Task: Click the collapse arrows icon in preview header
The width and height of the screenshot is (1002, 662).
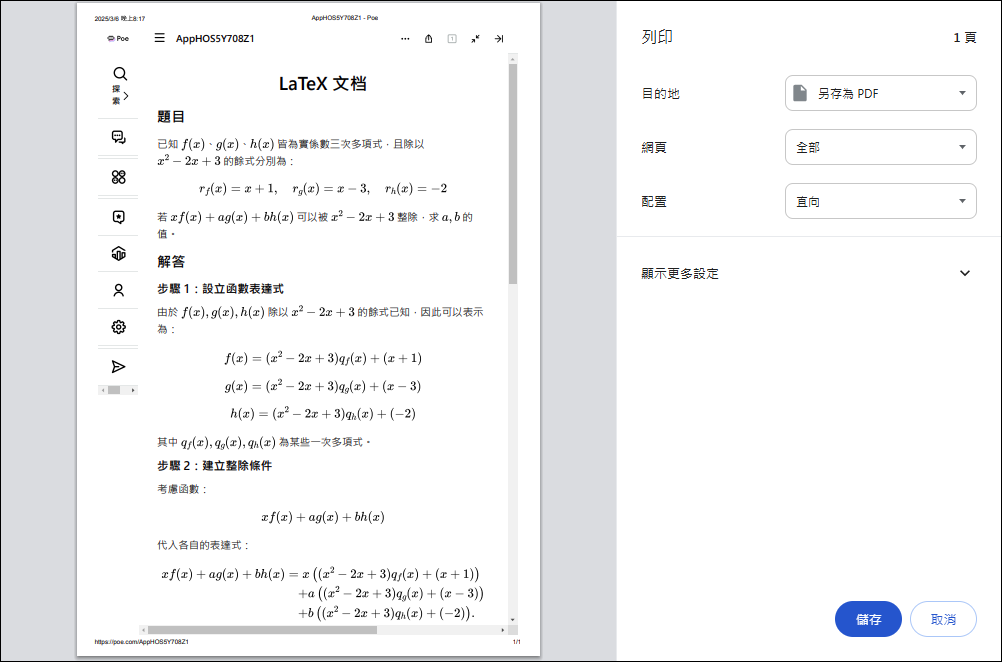Action: pos(475,39)
